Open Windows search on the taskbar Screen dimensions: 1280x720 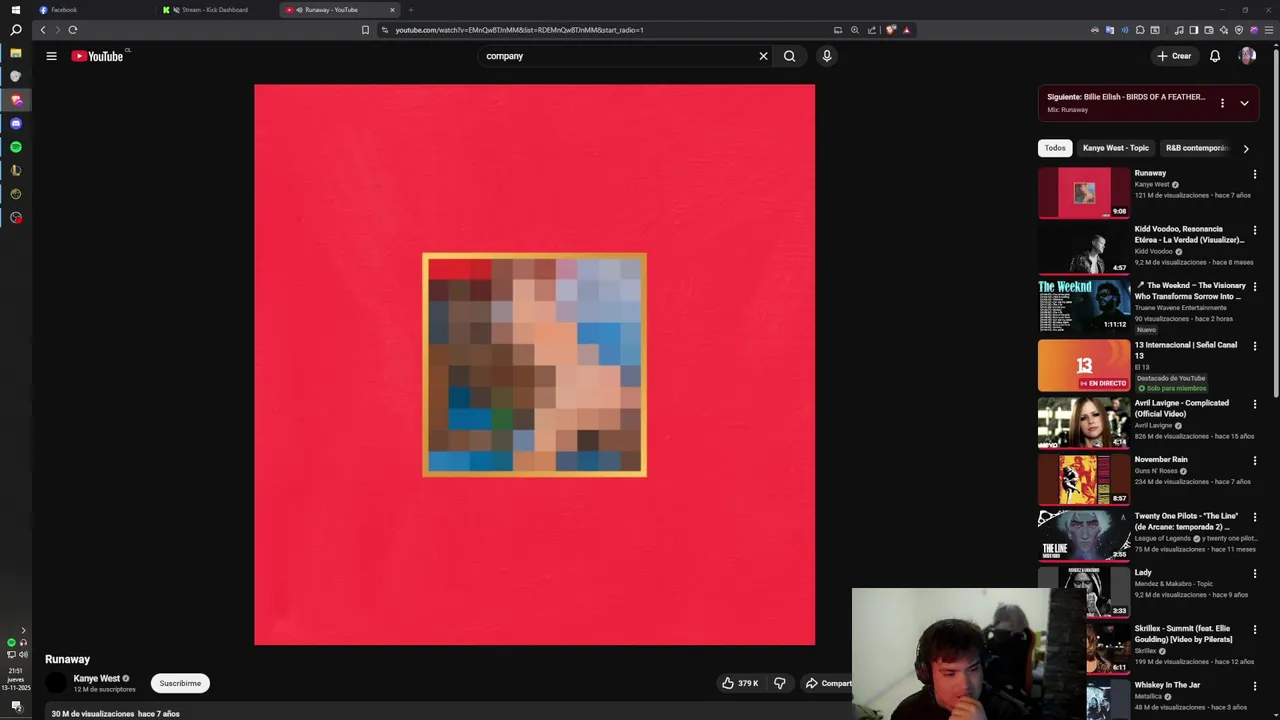pos(15,30)
